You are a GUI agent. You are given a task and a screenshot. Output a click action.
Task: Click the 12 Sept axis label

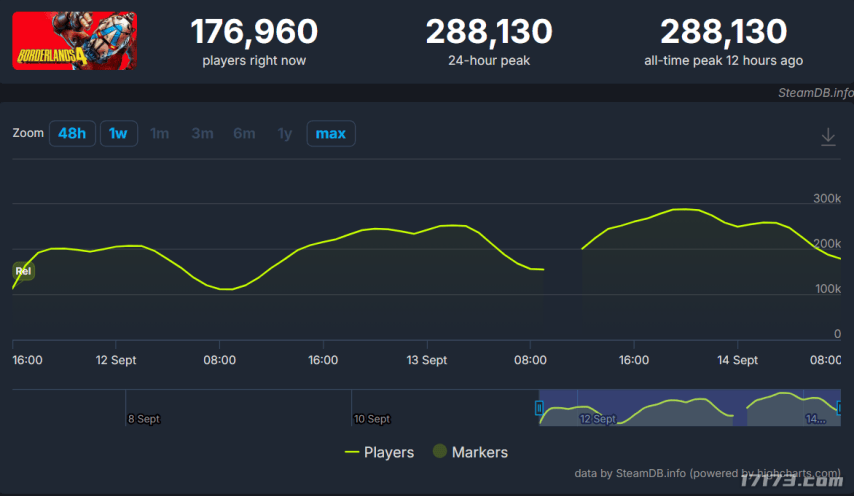[x=116, y=360]
